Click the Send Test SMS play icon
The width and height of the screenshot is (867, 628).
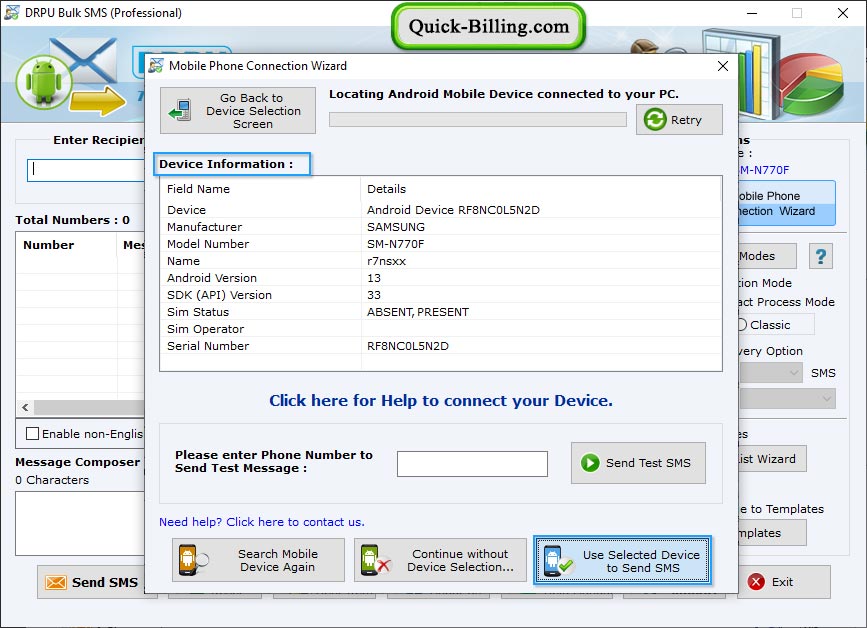pyautogui.click(x=590, y=463)
